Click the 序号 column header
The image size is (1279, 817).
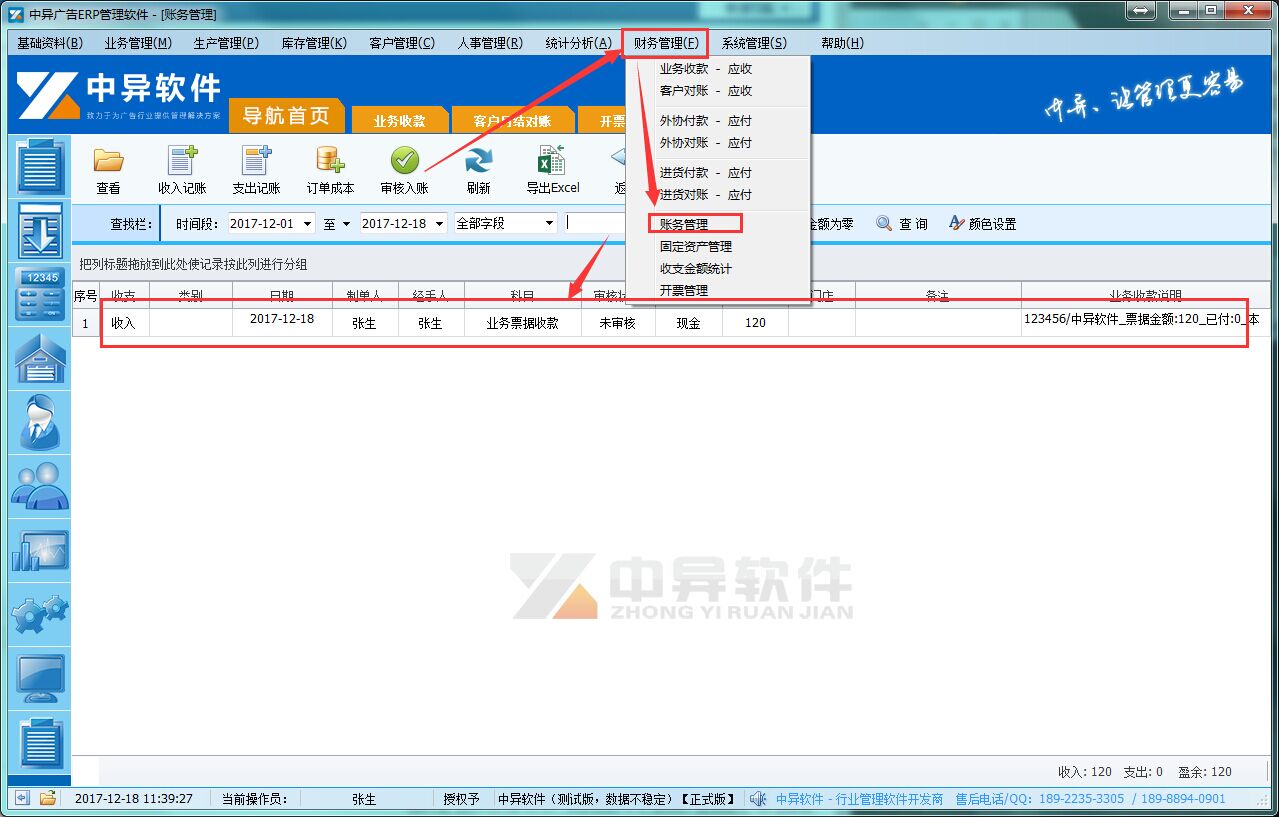pos(86,296)
